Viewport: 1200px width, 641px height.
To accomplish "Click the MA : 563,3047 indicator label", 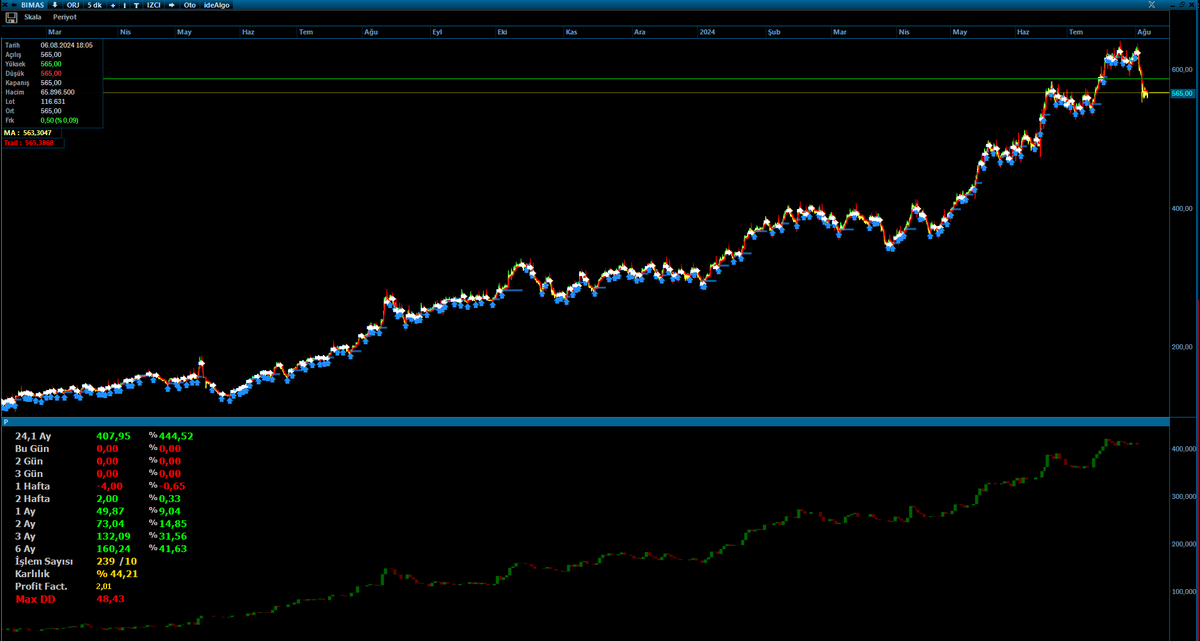I will (27, 132).
